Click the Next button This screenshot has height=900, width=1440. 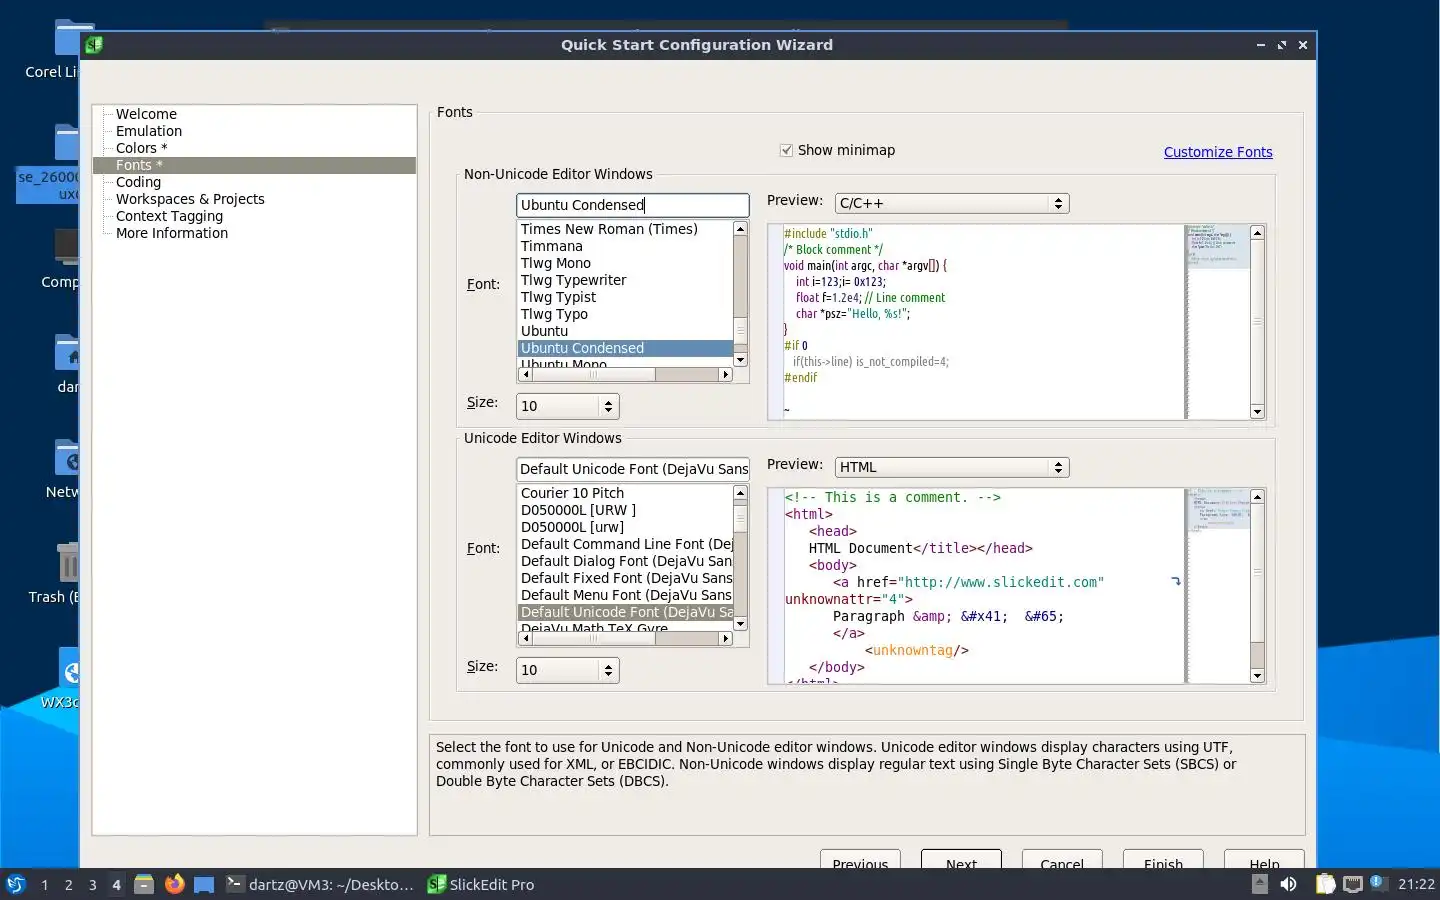(961, 859)
